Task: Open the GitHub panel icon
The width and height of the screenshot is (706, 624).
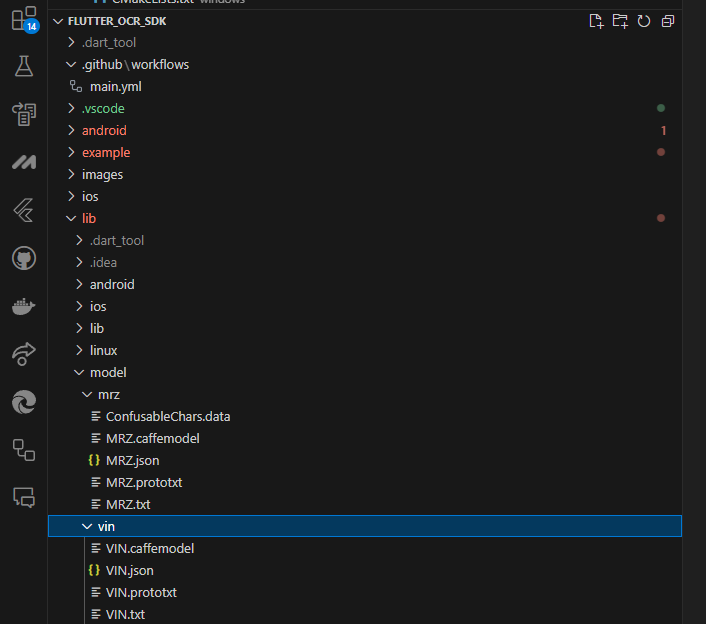Action: 23,259
